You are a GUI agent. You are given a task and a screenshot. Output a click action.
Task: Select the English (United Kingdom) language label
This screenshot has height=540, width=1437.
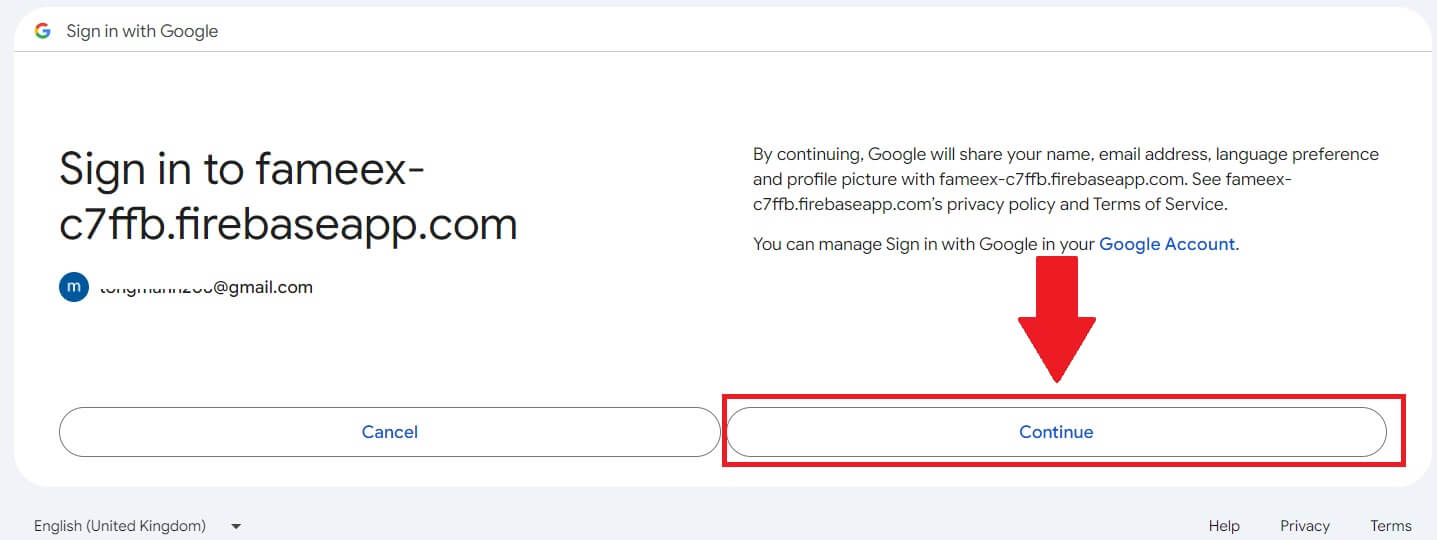pos(120,526)
